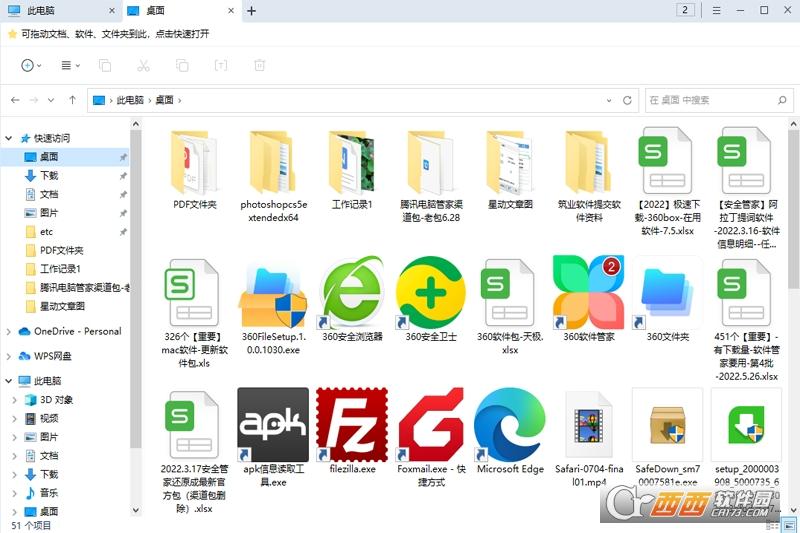The width and height of the screenshot is (800, 533).
Task: Add a new tab with plus button
Action: tap(252, 11)
